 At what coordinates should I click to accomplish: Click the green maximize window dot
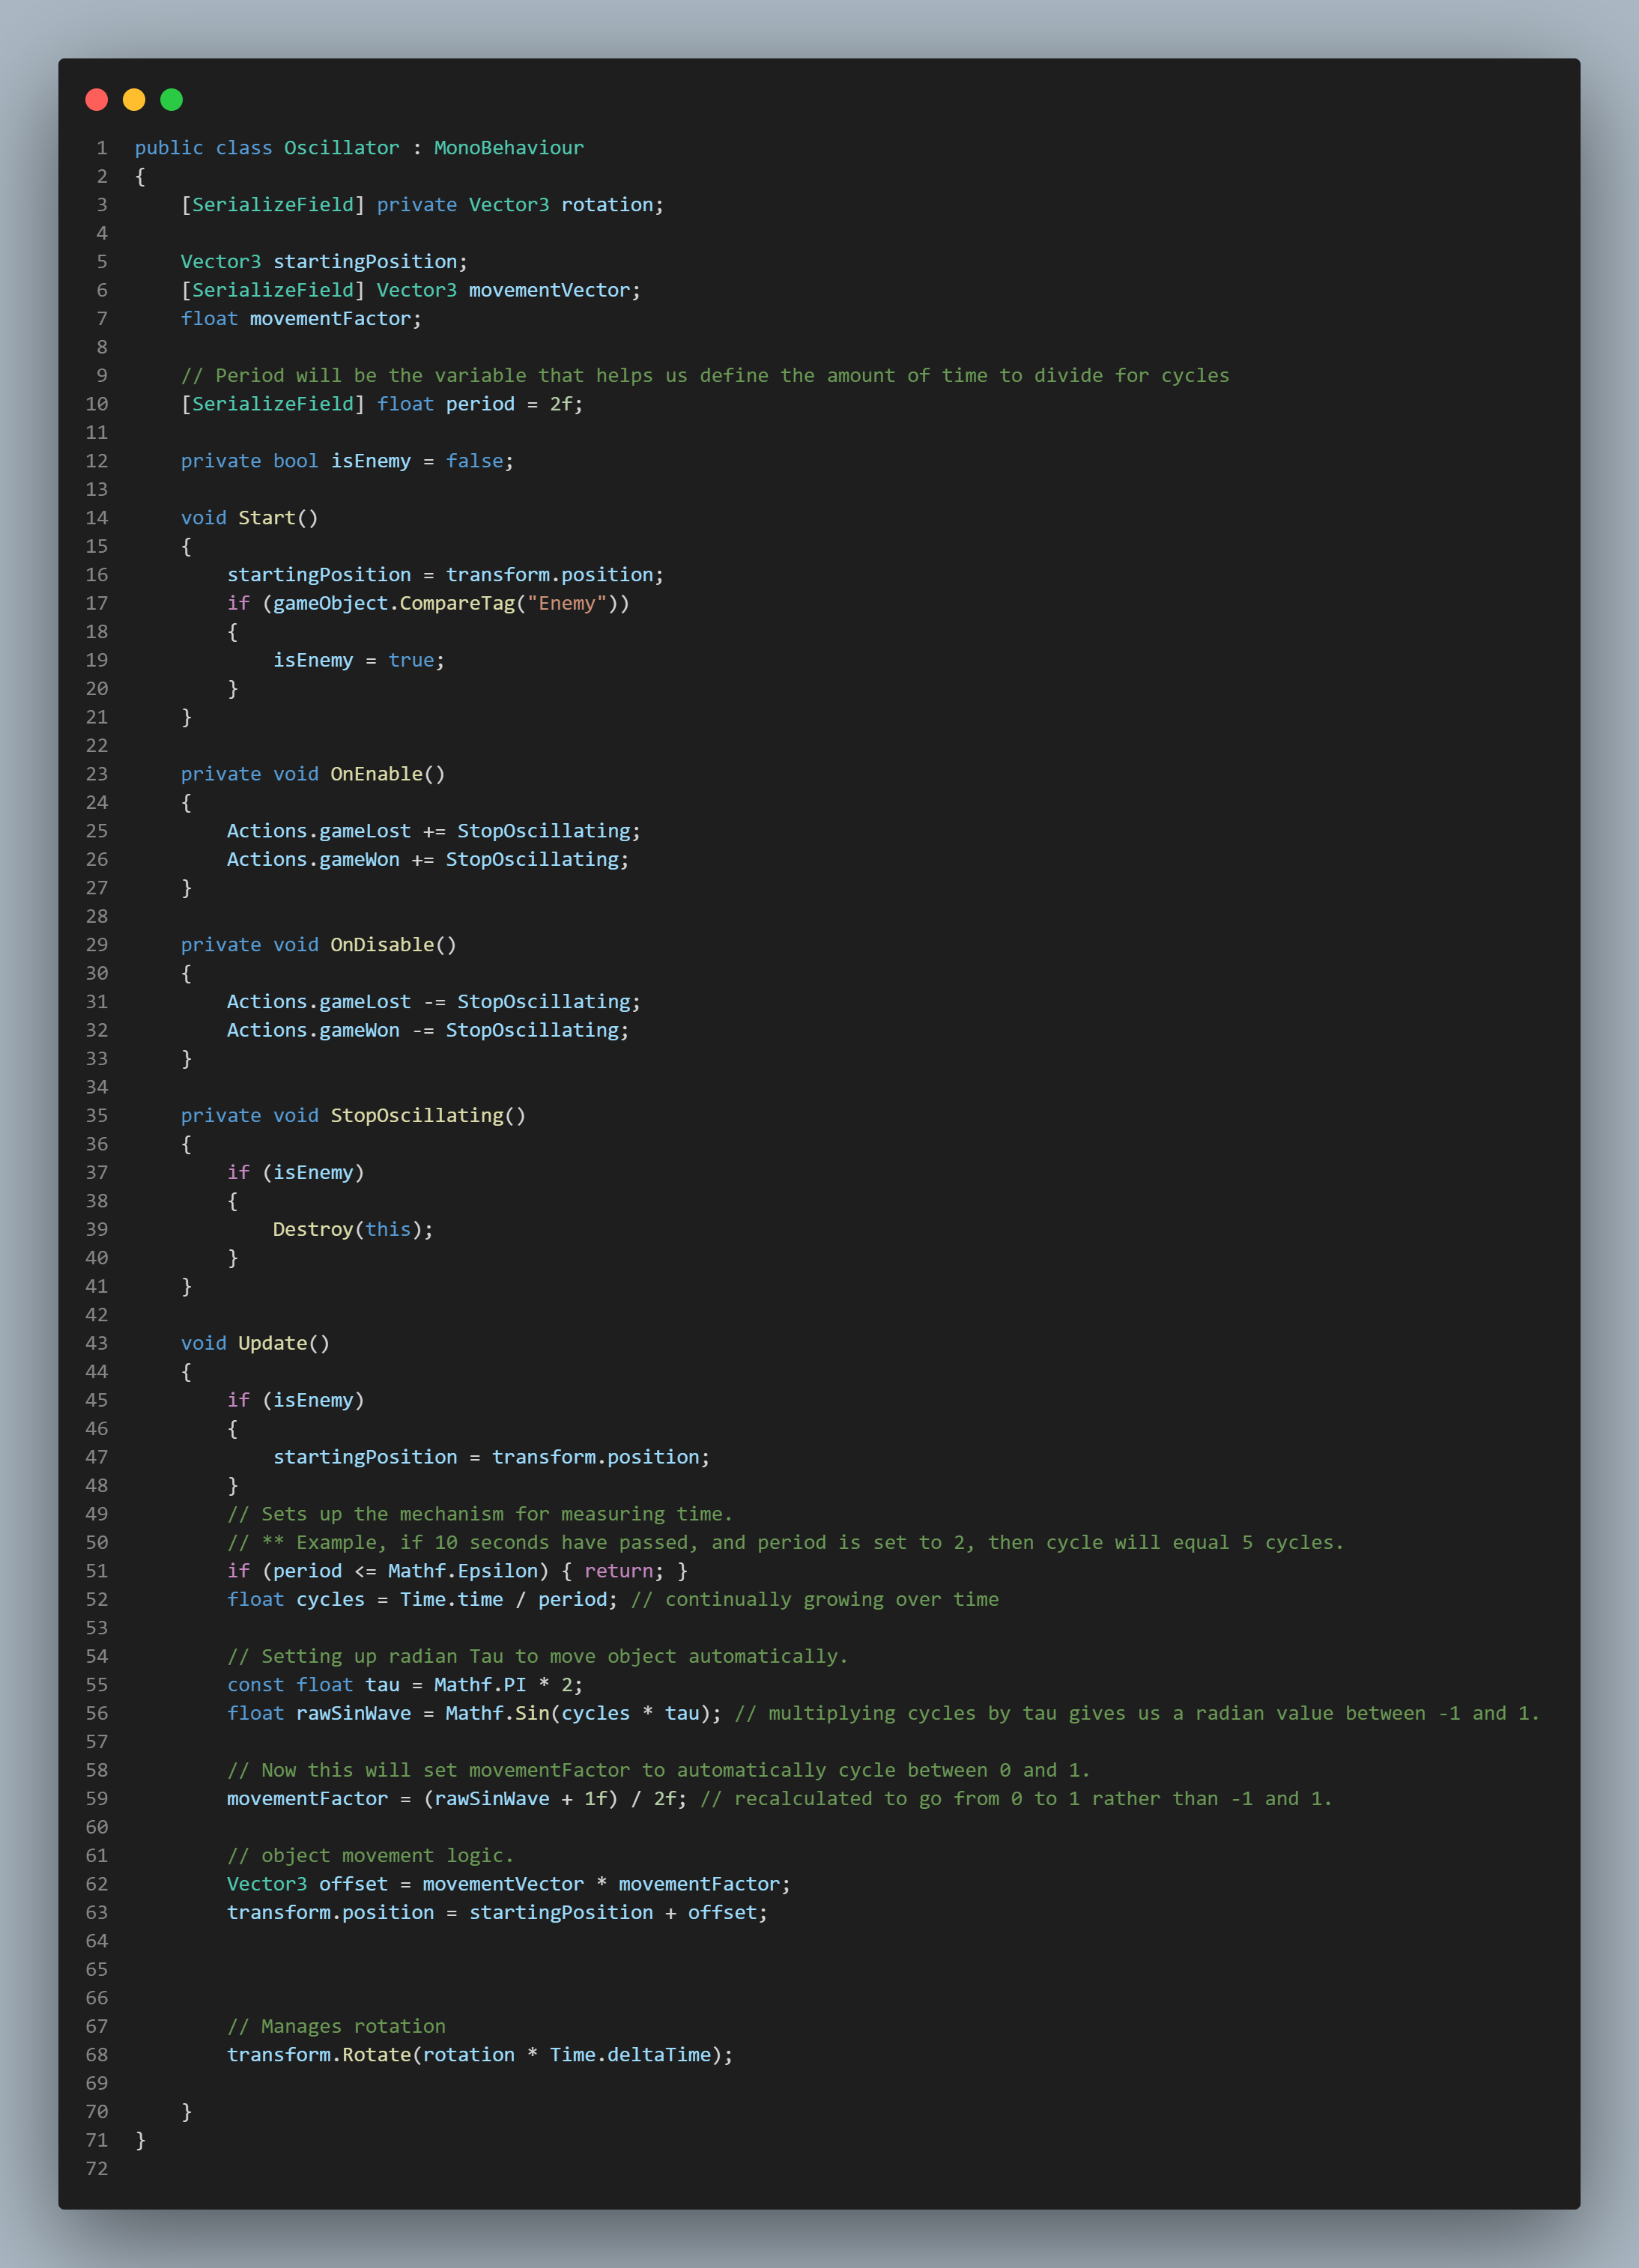click(172, 99)
